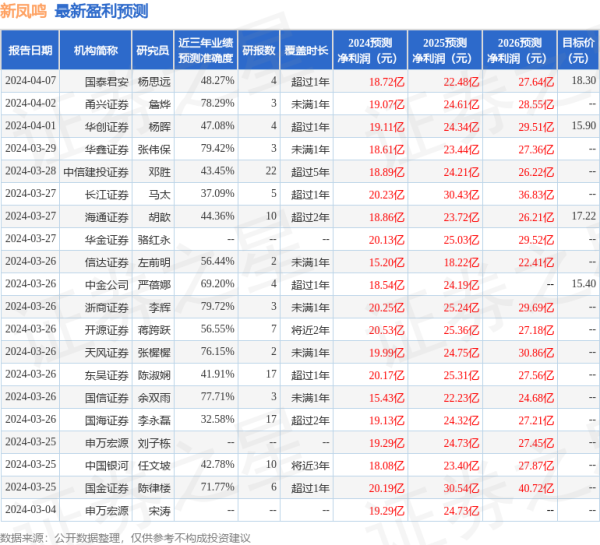
Task: Select the 近三年业绩预测准确度 header cell
Action: click(x=206, y=50)
